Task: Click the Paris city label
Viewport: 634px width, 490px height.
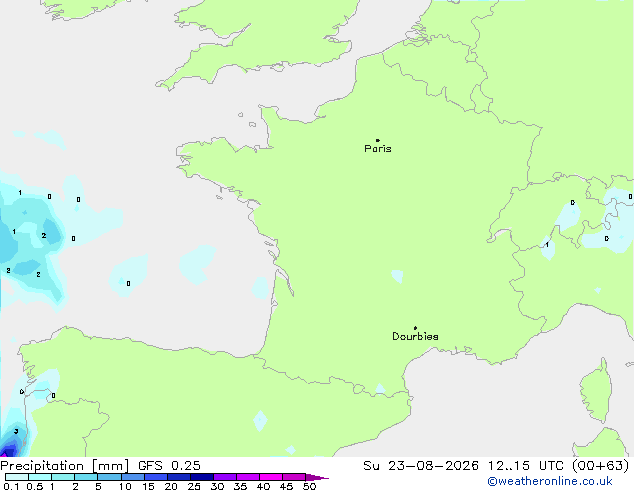Action: tap(378, 149)
